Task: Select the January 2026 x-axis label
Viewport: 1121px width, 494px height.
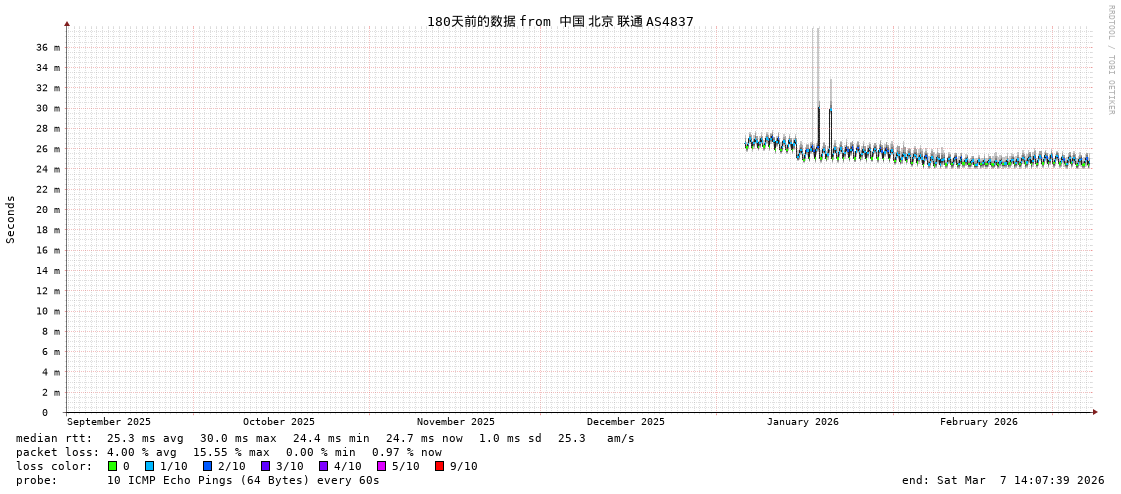Action: pyautogui.click(x=802, y=422)
